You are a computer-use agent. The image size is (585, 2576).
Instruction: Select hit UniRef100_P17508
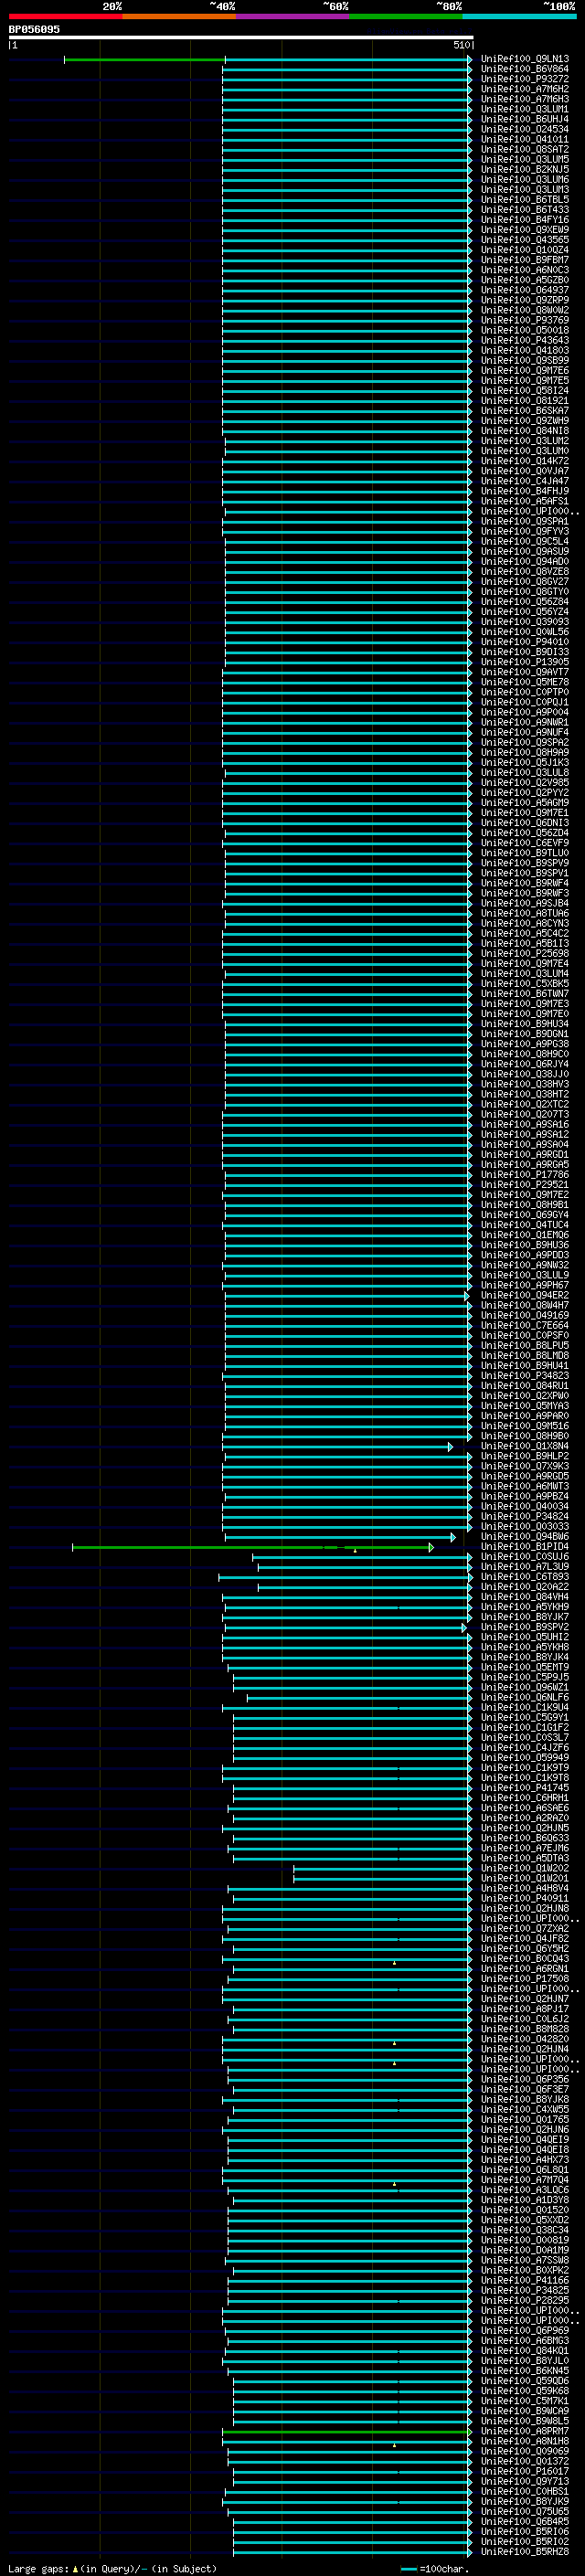tap(524, 1979)
